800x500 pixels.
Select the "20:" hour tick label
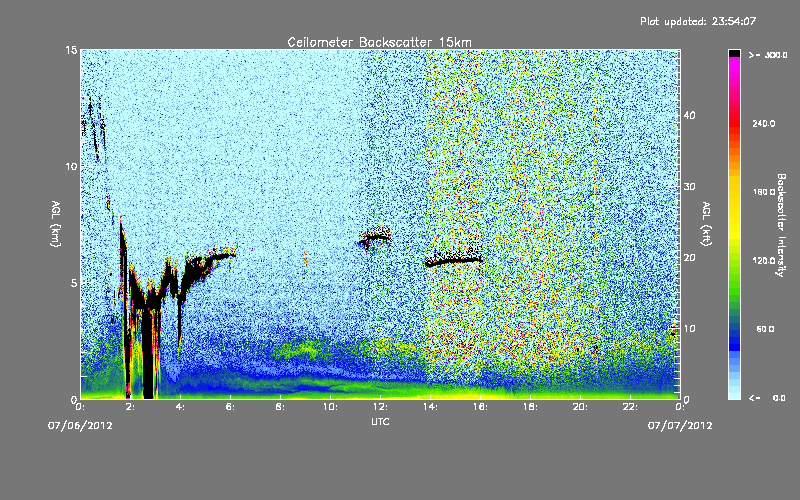(580, 407)
